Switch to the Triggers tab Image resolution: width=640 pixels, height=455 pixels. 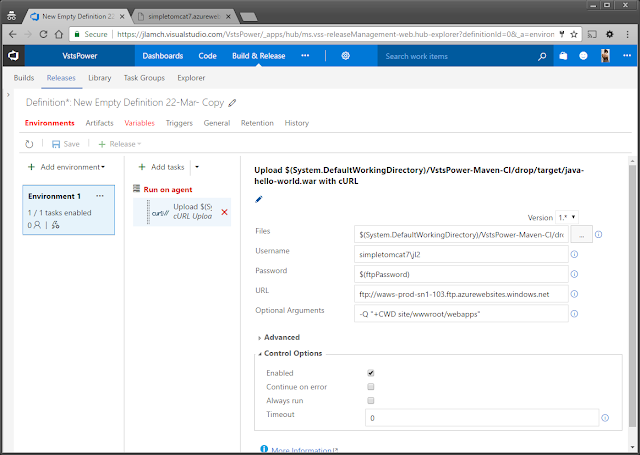click(x=179, y=123)
